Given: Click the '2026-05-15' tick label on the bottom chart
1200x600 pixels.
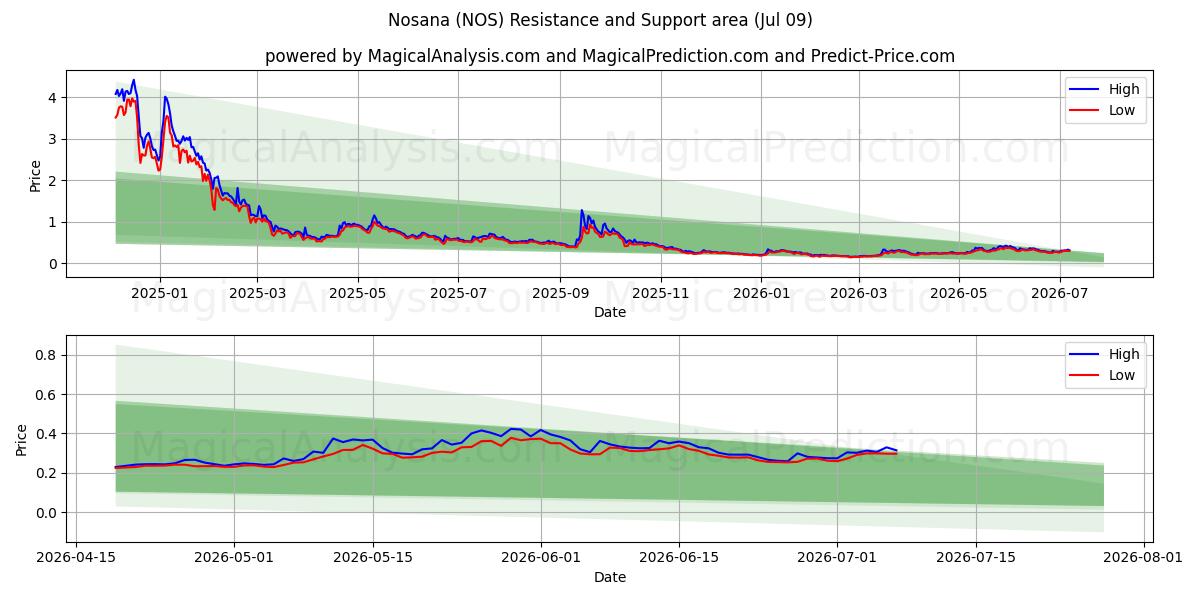Looking at the screenshot, I should [x=373, y=558].
